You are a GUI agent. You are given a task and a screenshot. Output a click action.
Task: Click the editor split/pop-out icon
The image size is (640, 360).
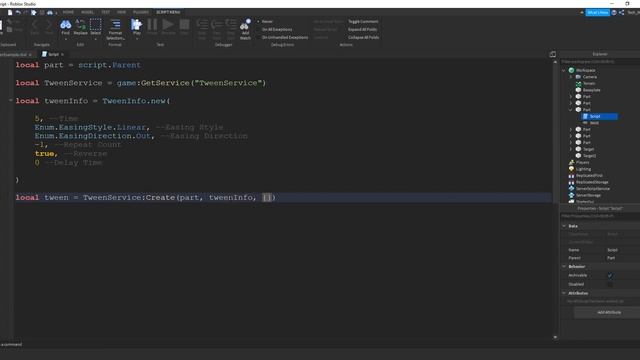pyautogui.click(x=553, y=54)
